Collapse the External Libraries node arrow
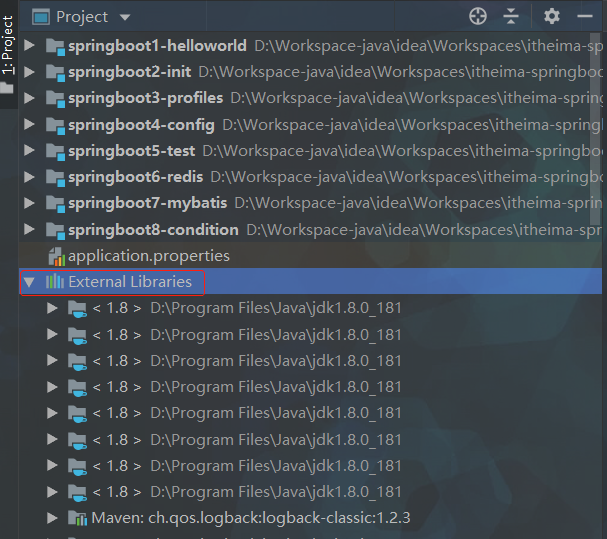Screen dimensions: 607x539 pyautogui.click(x=29, y=282)
